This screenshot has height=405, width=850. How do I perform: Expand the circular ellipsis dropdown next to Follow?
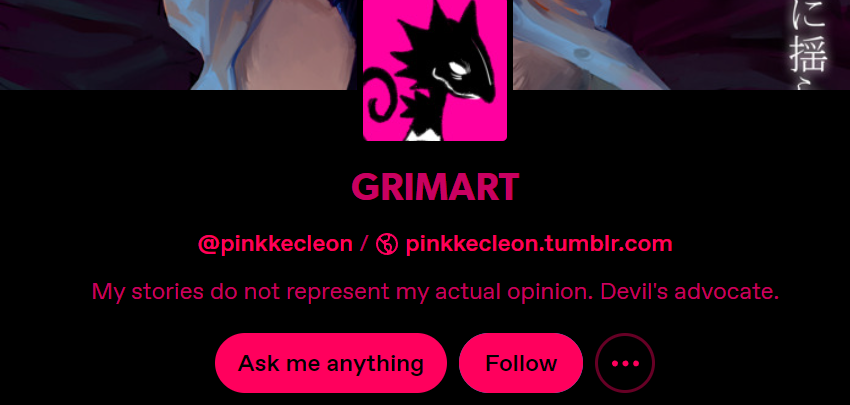624,363
